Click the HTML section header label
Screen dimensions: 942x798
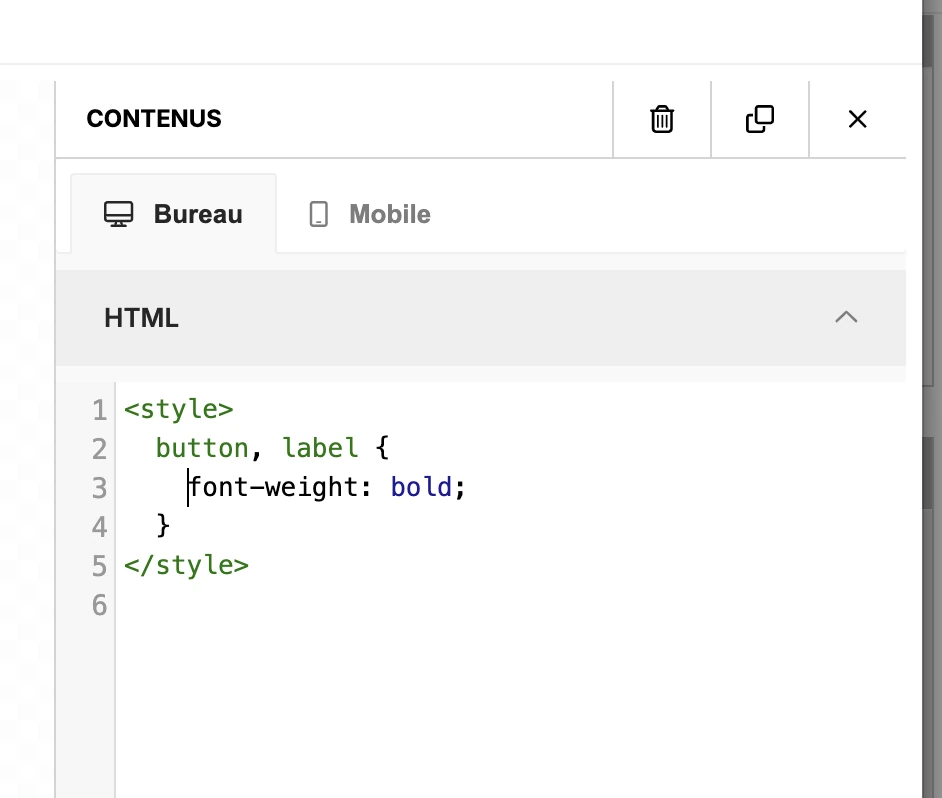click(141, 318)
